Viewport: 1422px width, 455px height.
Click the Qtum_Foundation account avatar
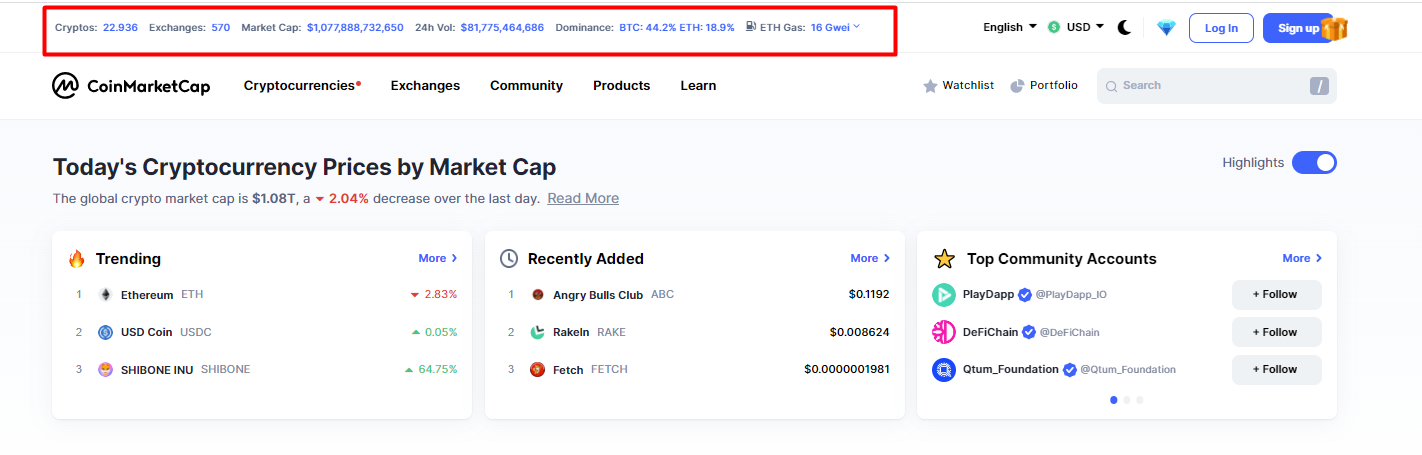click(944, 370)
